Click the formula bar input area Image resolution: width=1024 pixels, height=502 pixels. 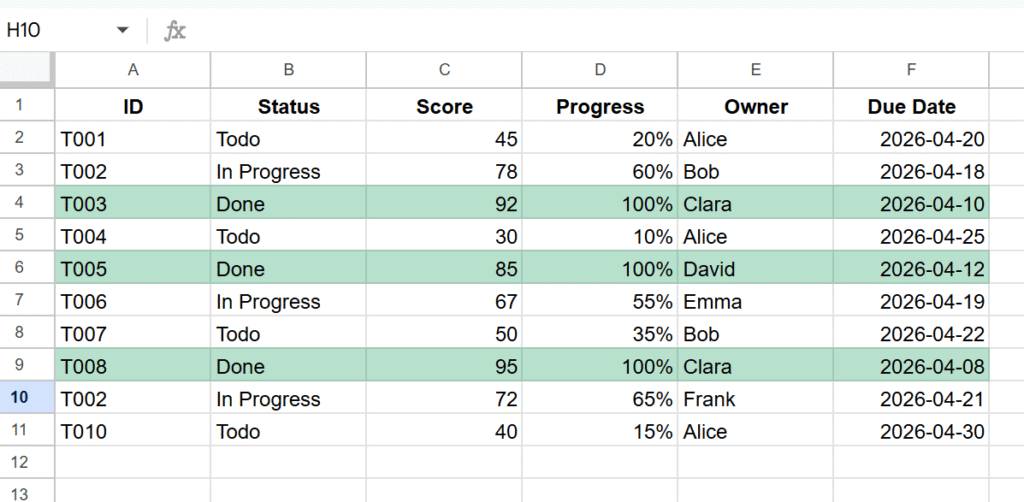(600, 30)
